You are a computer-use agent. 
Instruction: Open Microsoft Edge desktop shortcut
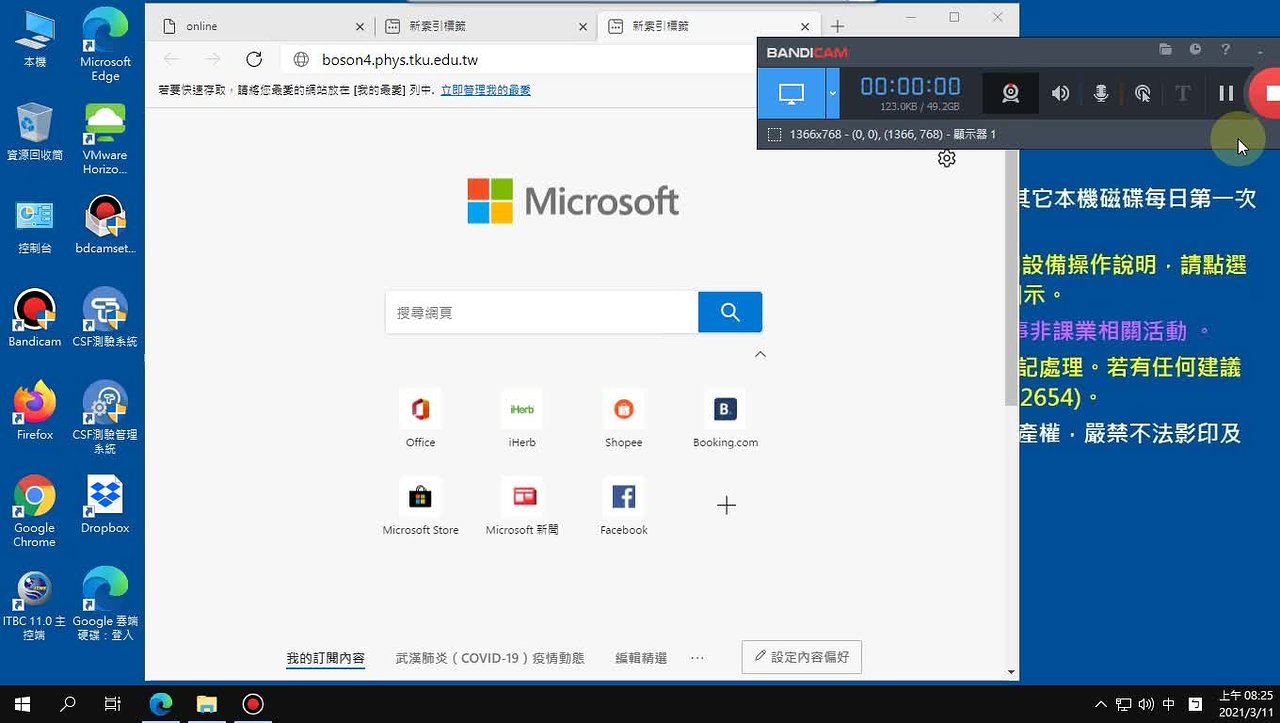[105, 46]
